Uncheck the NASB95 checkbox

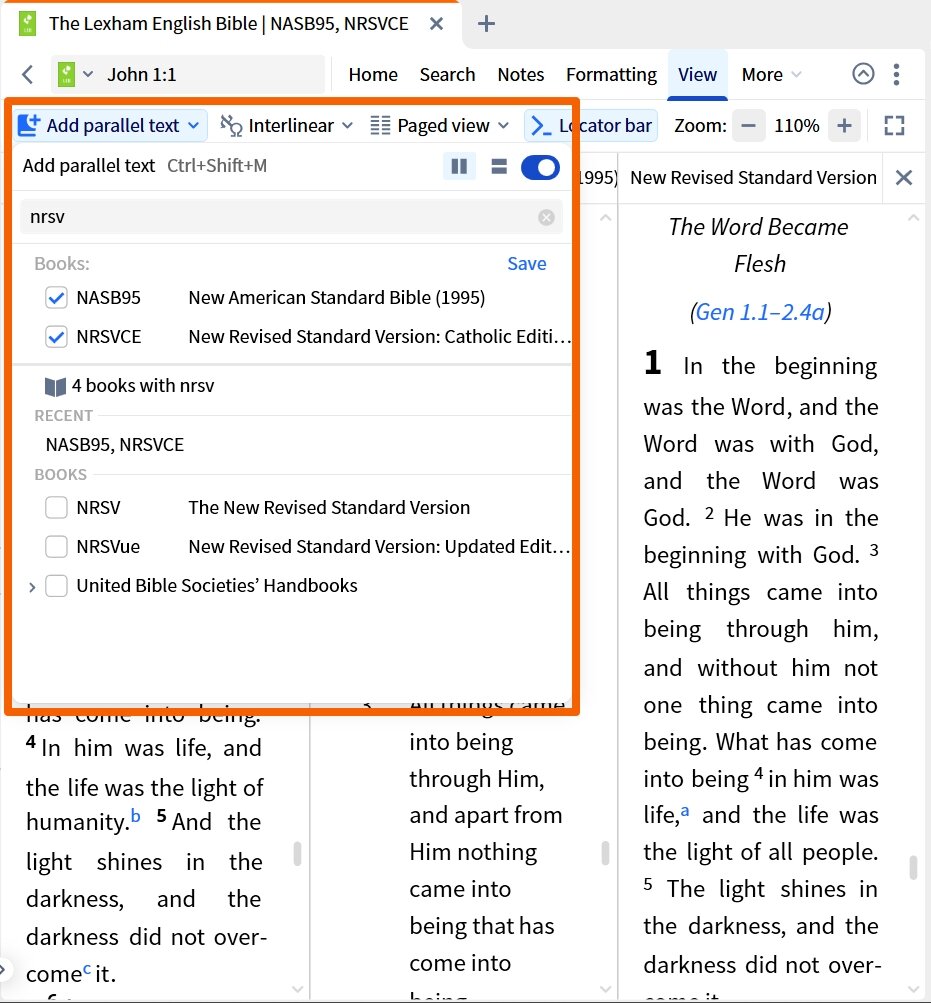point(56,297)
